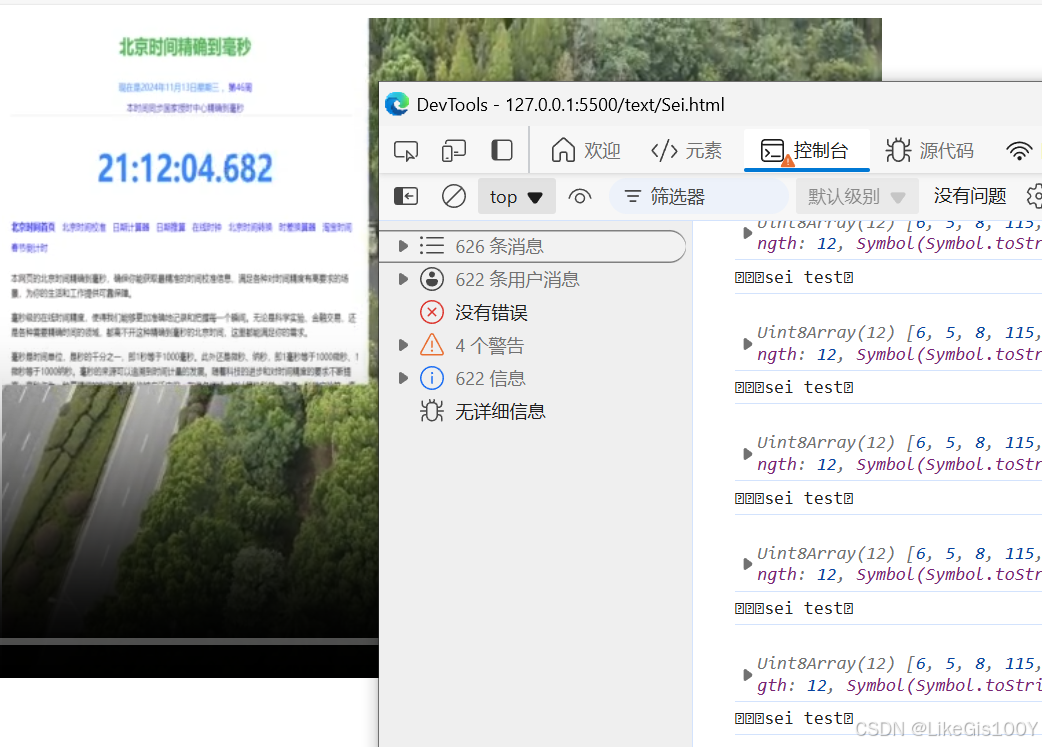Click the eye icon to create live expression

click(x=580, y=196)
